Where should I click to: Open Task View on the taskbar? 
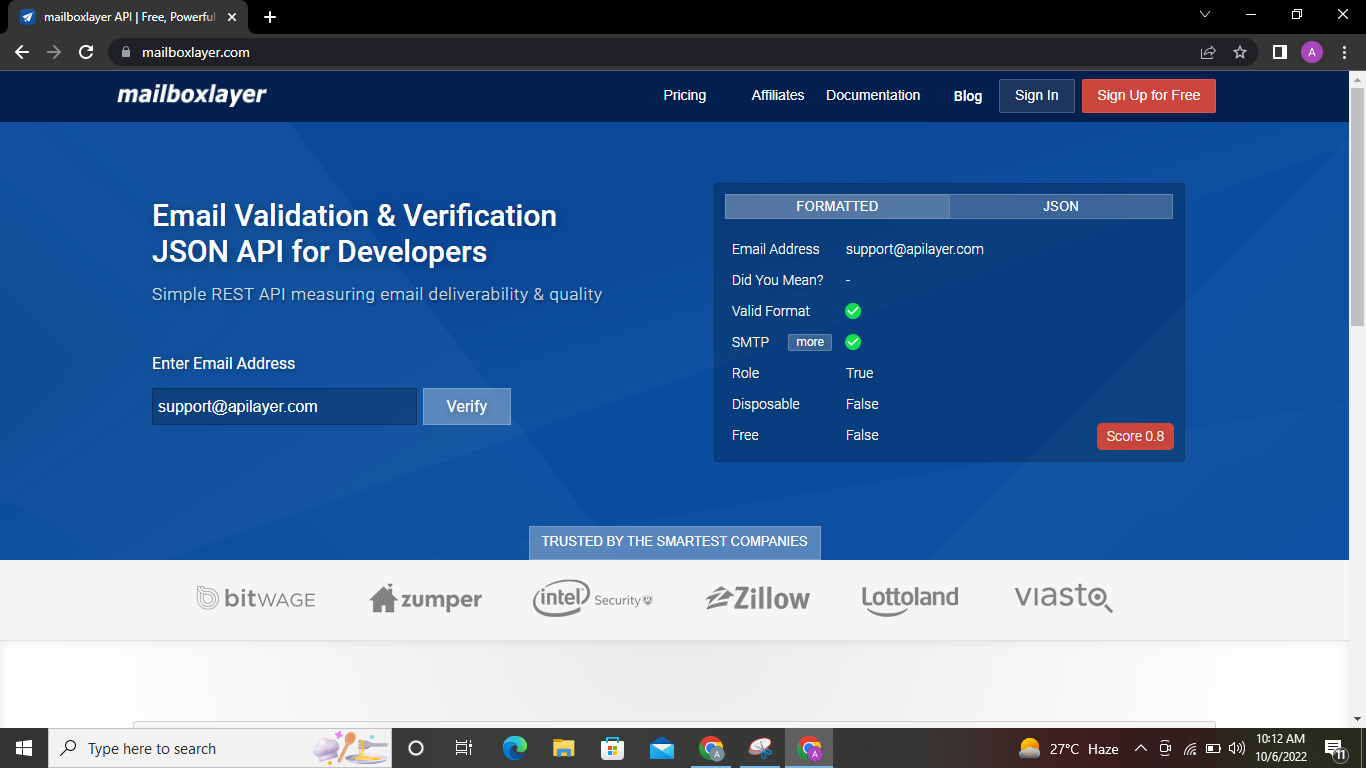(x=464, y=748)
